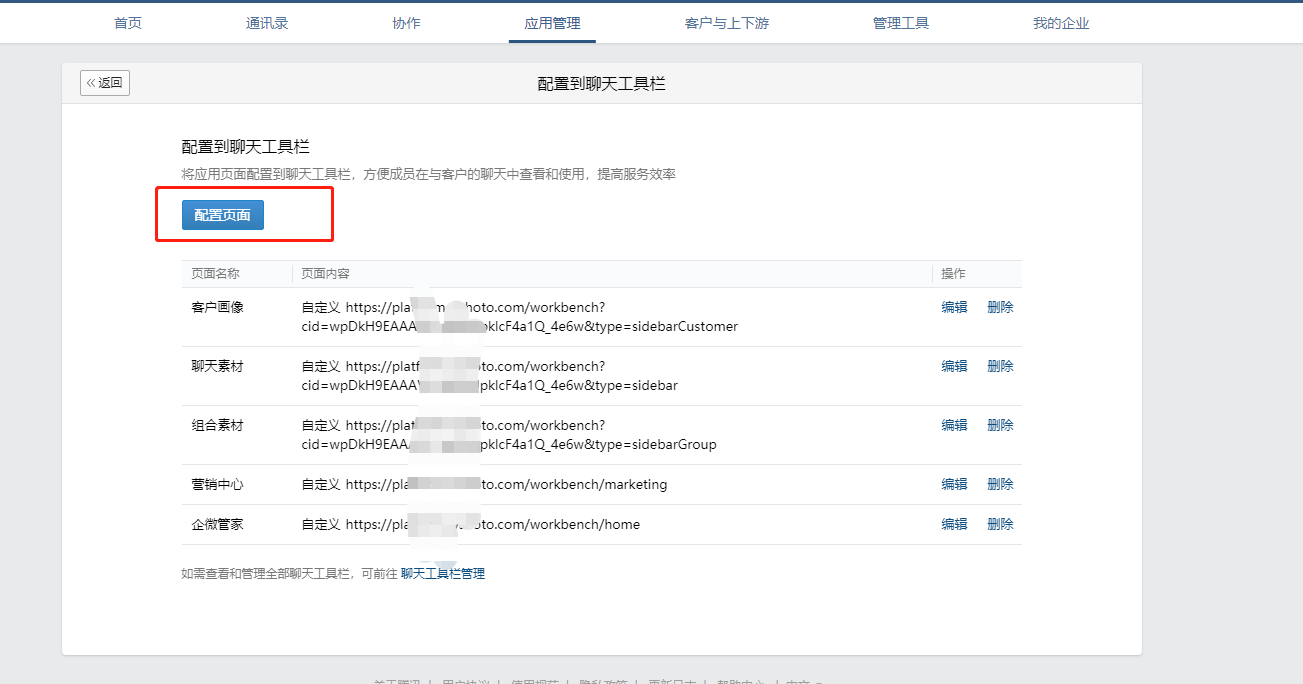Select the 营销中心 page name

point(217,484)
